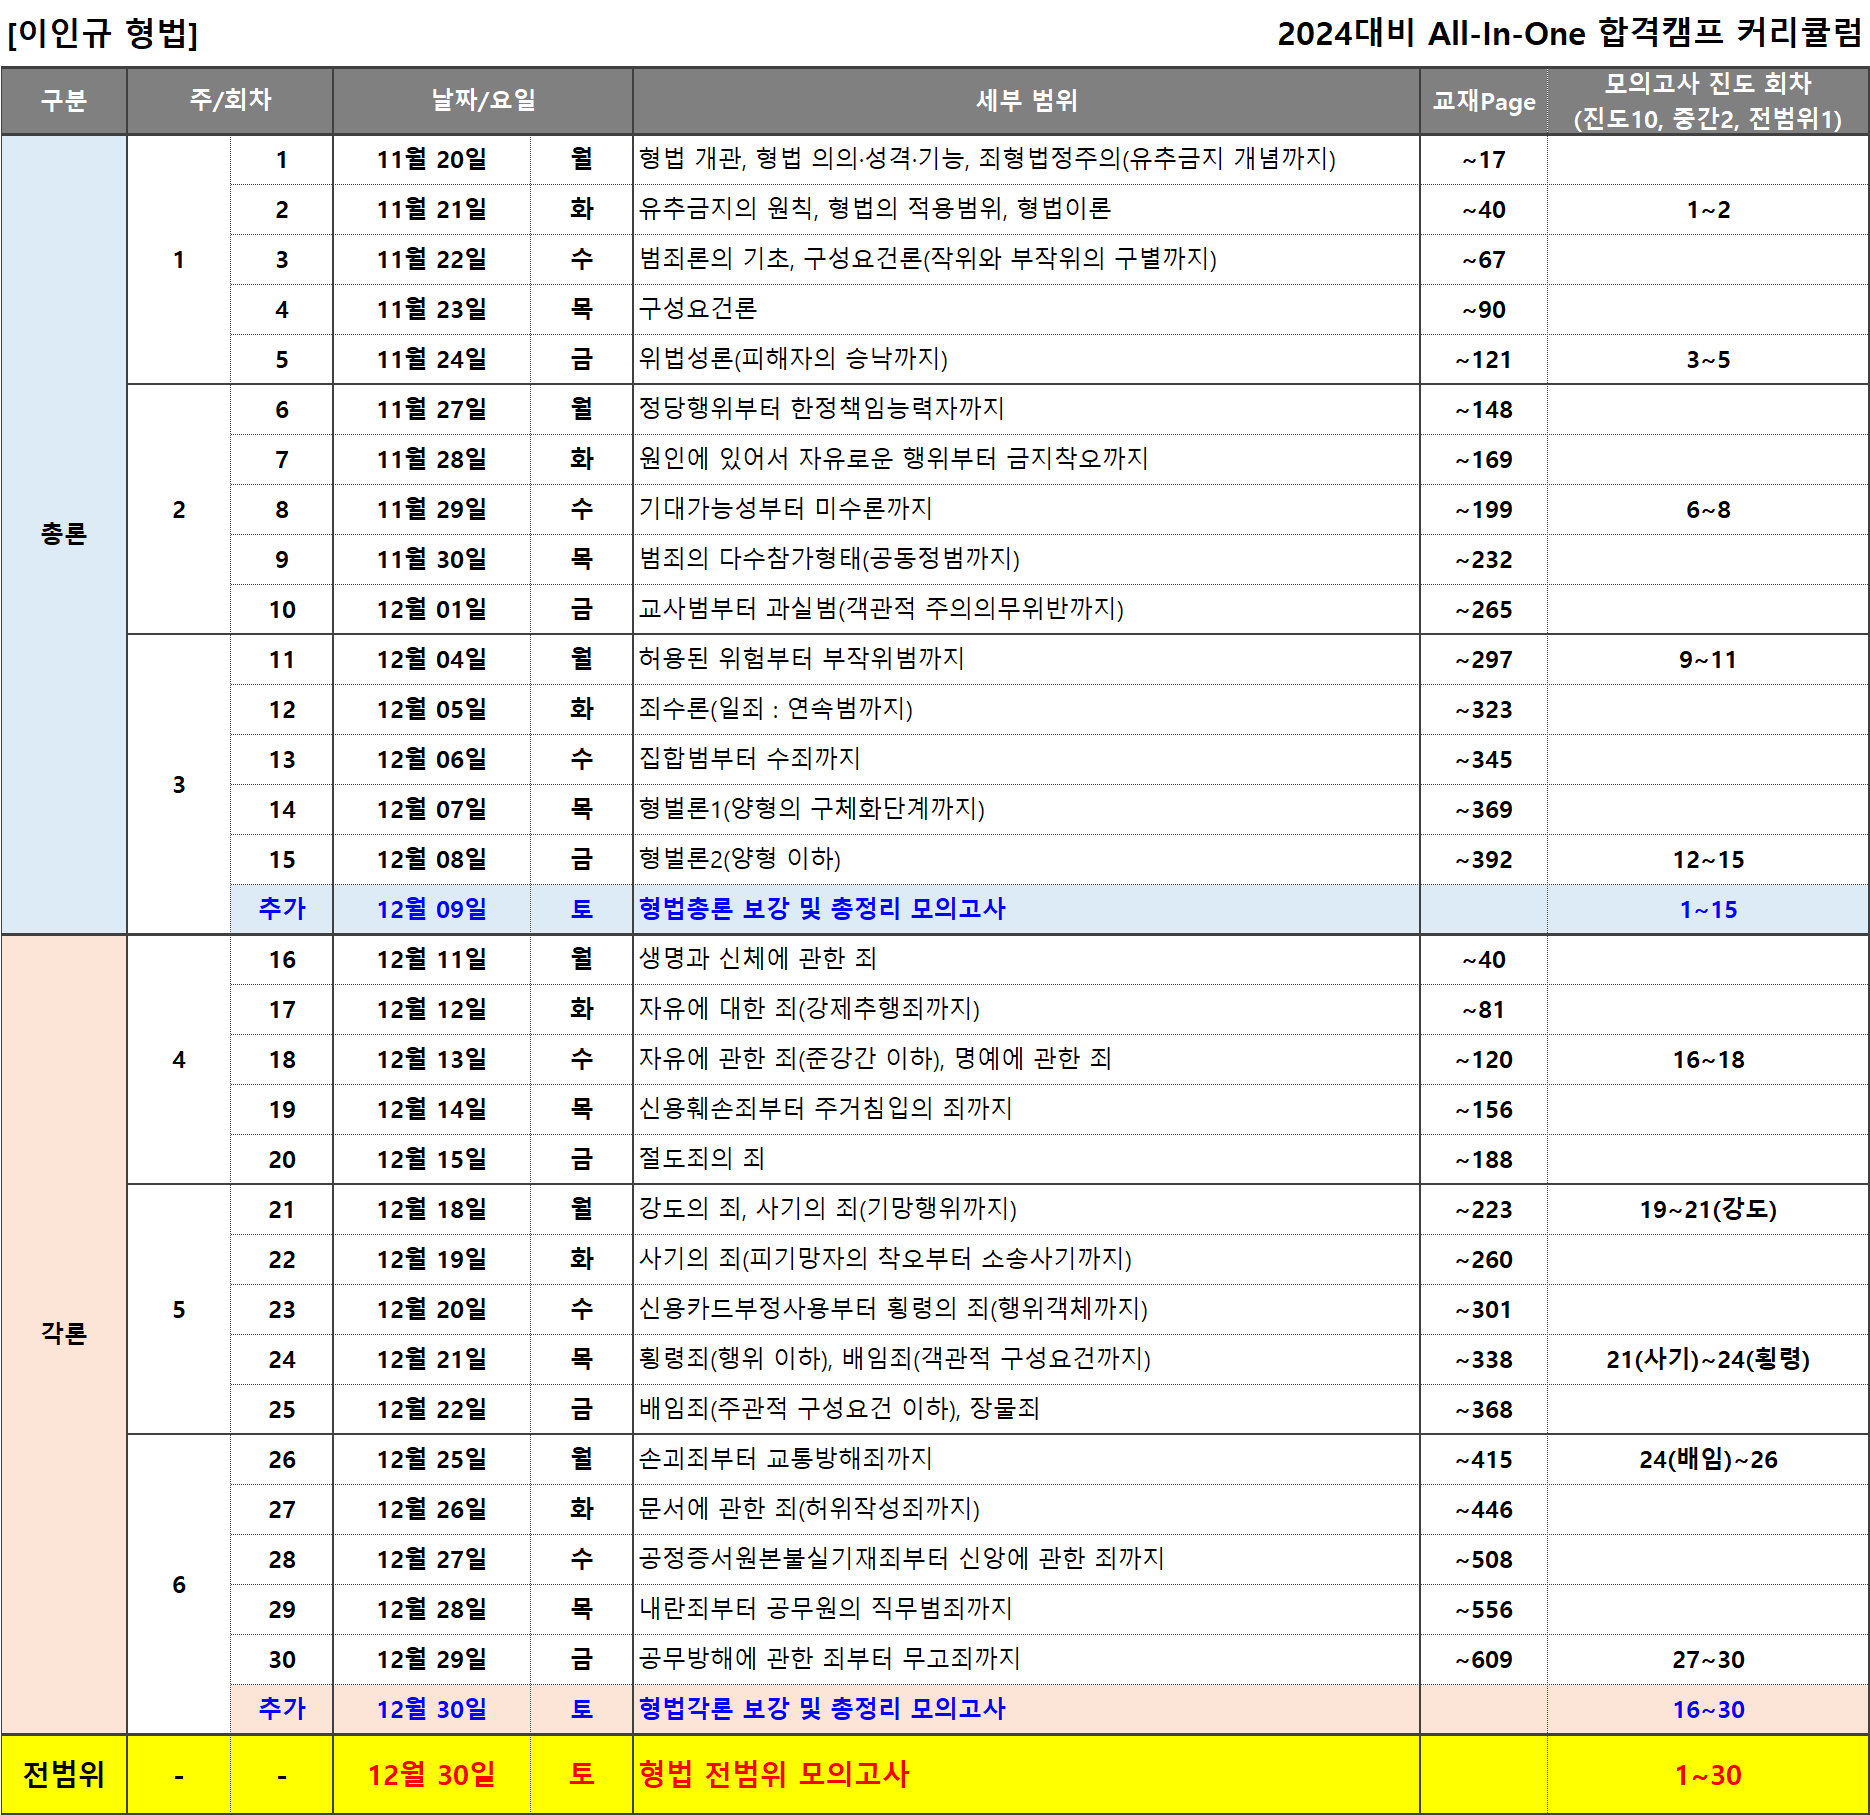Viewport: 1870px width, 1815px height.
Task: Click the '절도죄의 죄' topic cell
Action: pyautogui.click(x=702, y=1159)
